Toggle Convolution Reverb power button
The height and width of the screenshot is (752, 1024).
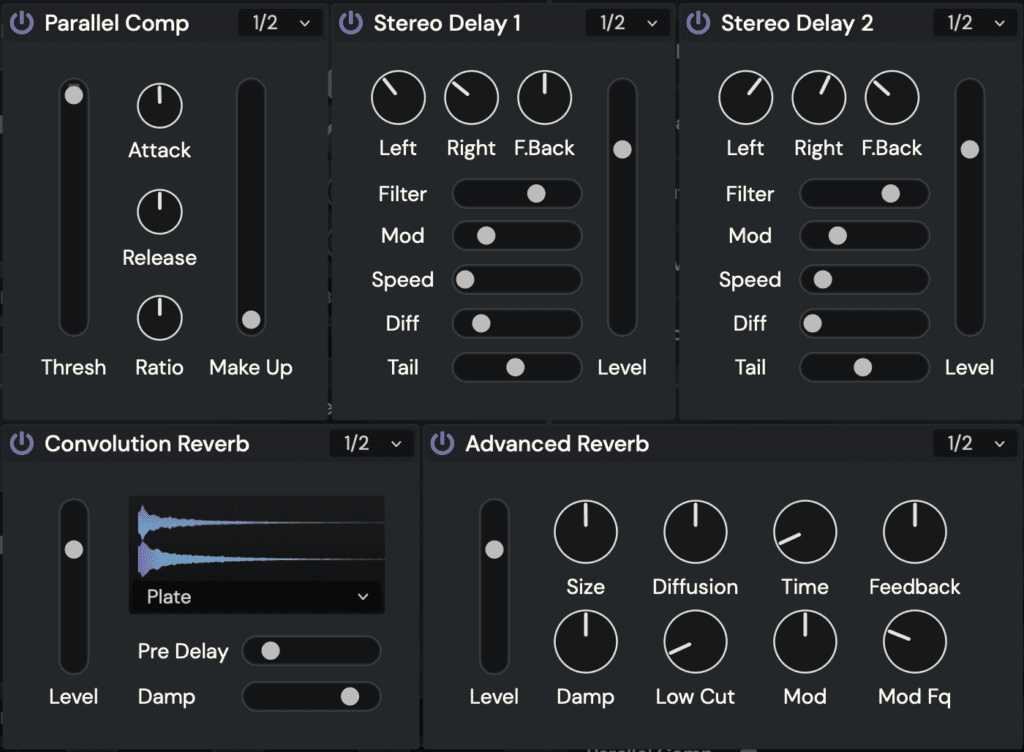tap(22, 443)
